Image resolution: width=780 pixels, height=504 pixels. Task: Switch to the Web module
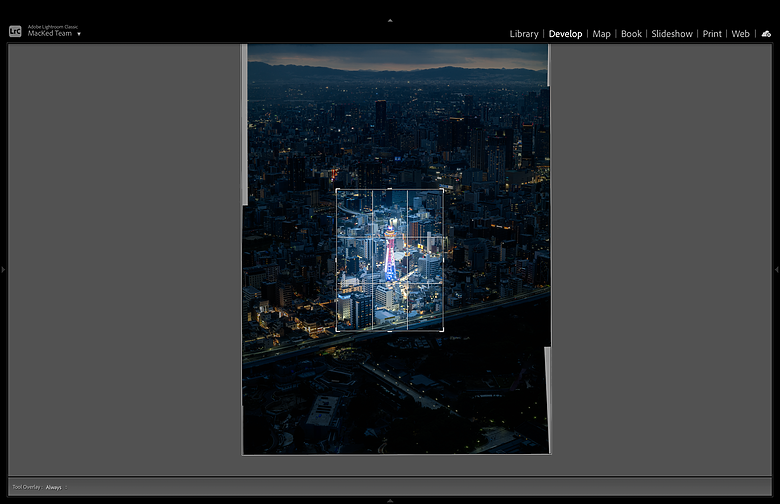coord(740,34)
